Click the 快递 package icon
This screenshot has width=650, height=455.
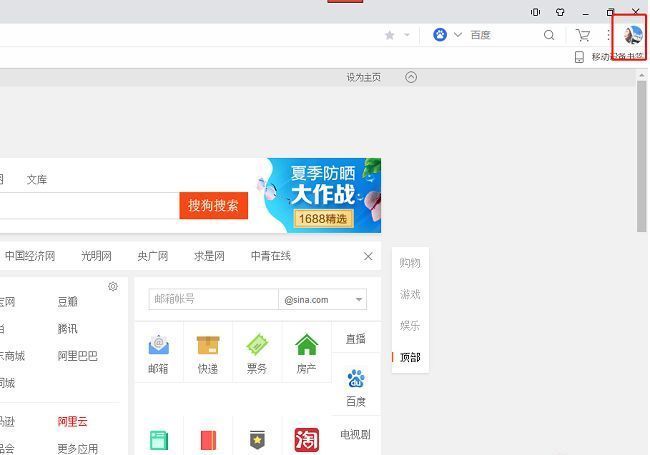point(208,345)
